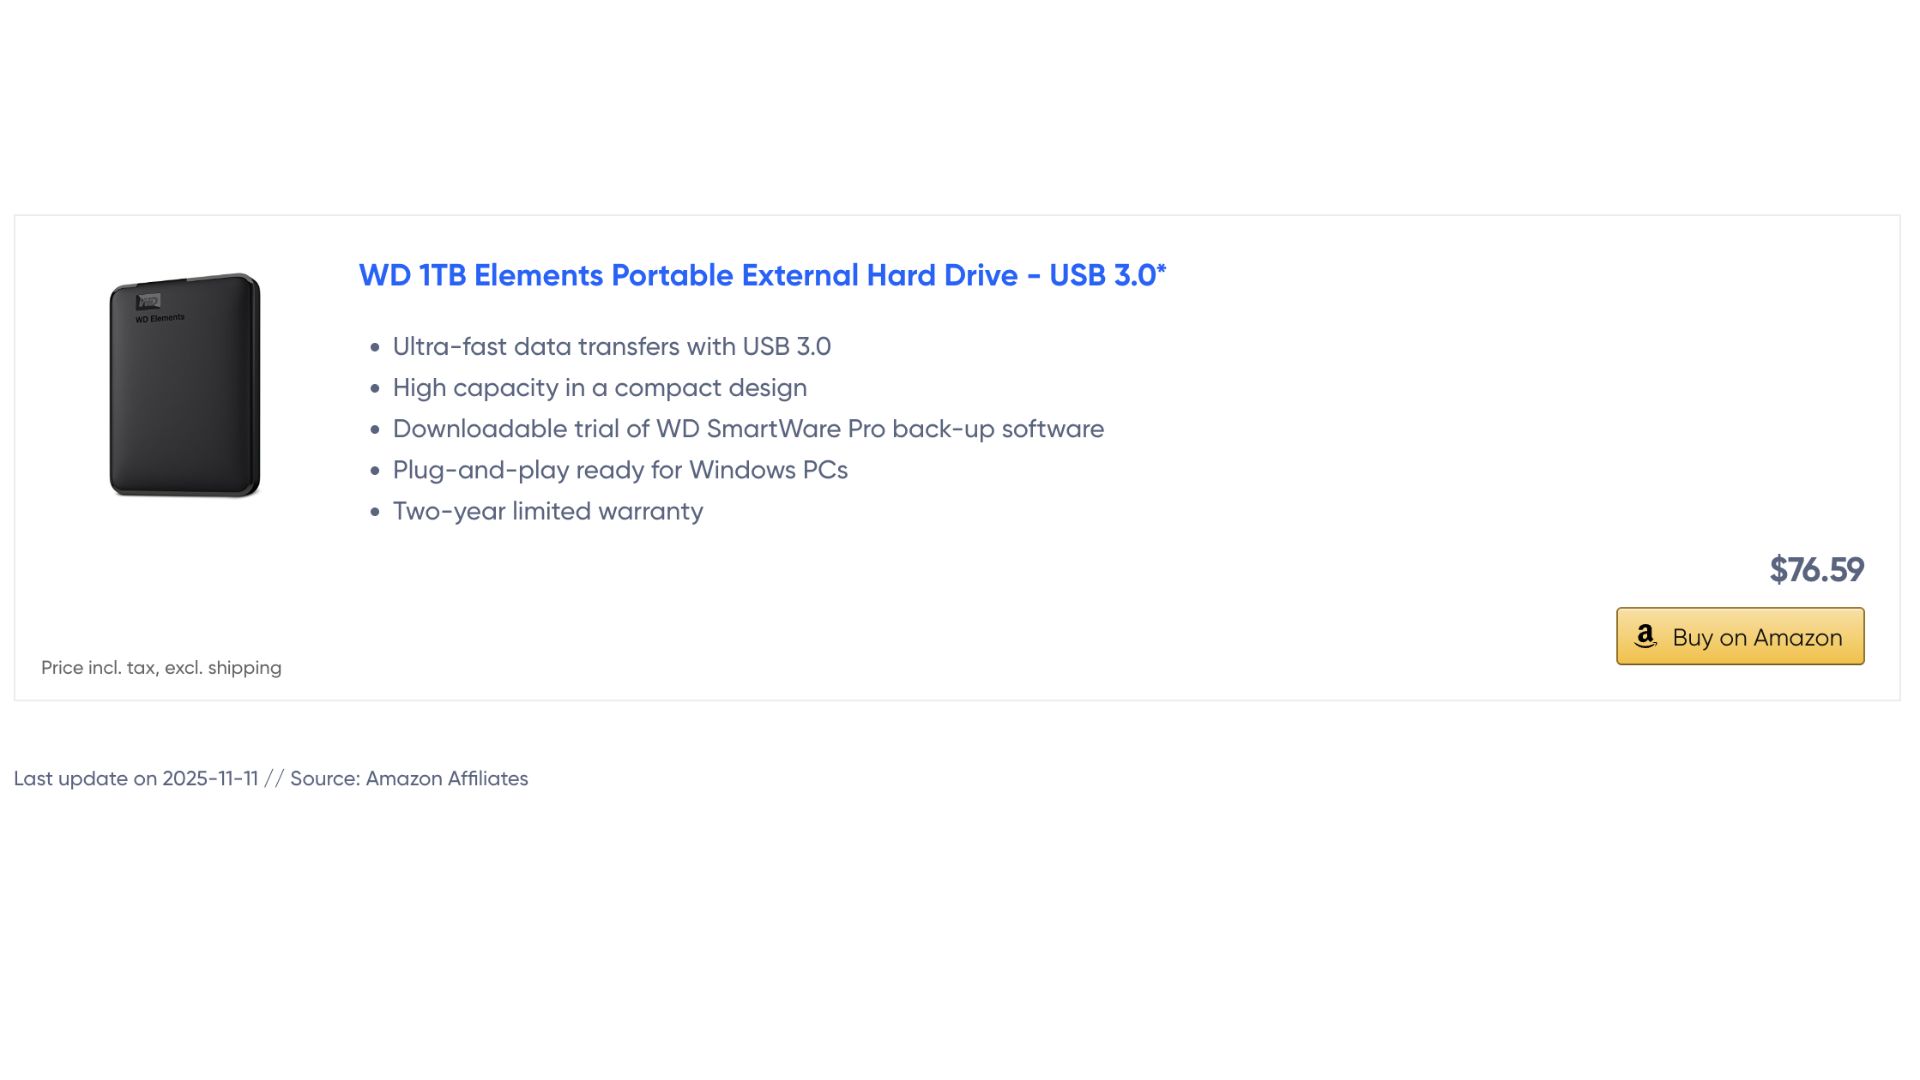The image size is (1920, 1080).
Task: Click the bullet dot beside Two-year limited warranty
Action: [x=375, y=512]
